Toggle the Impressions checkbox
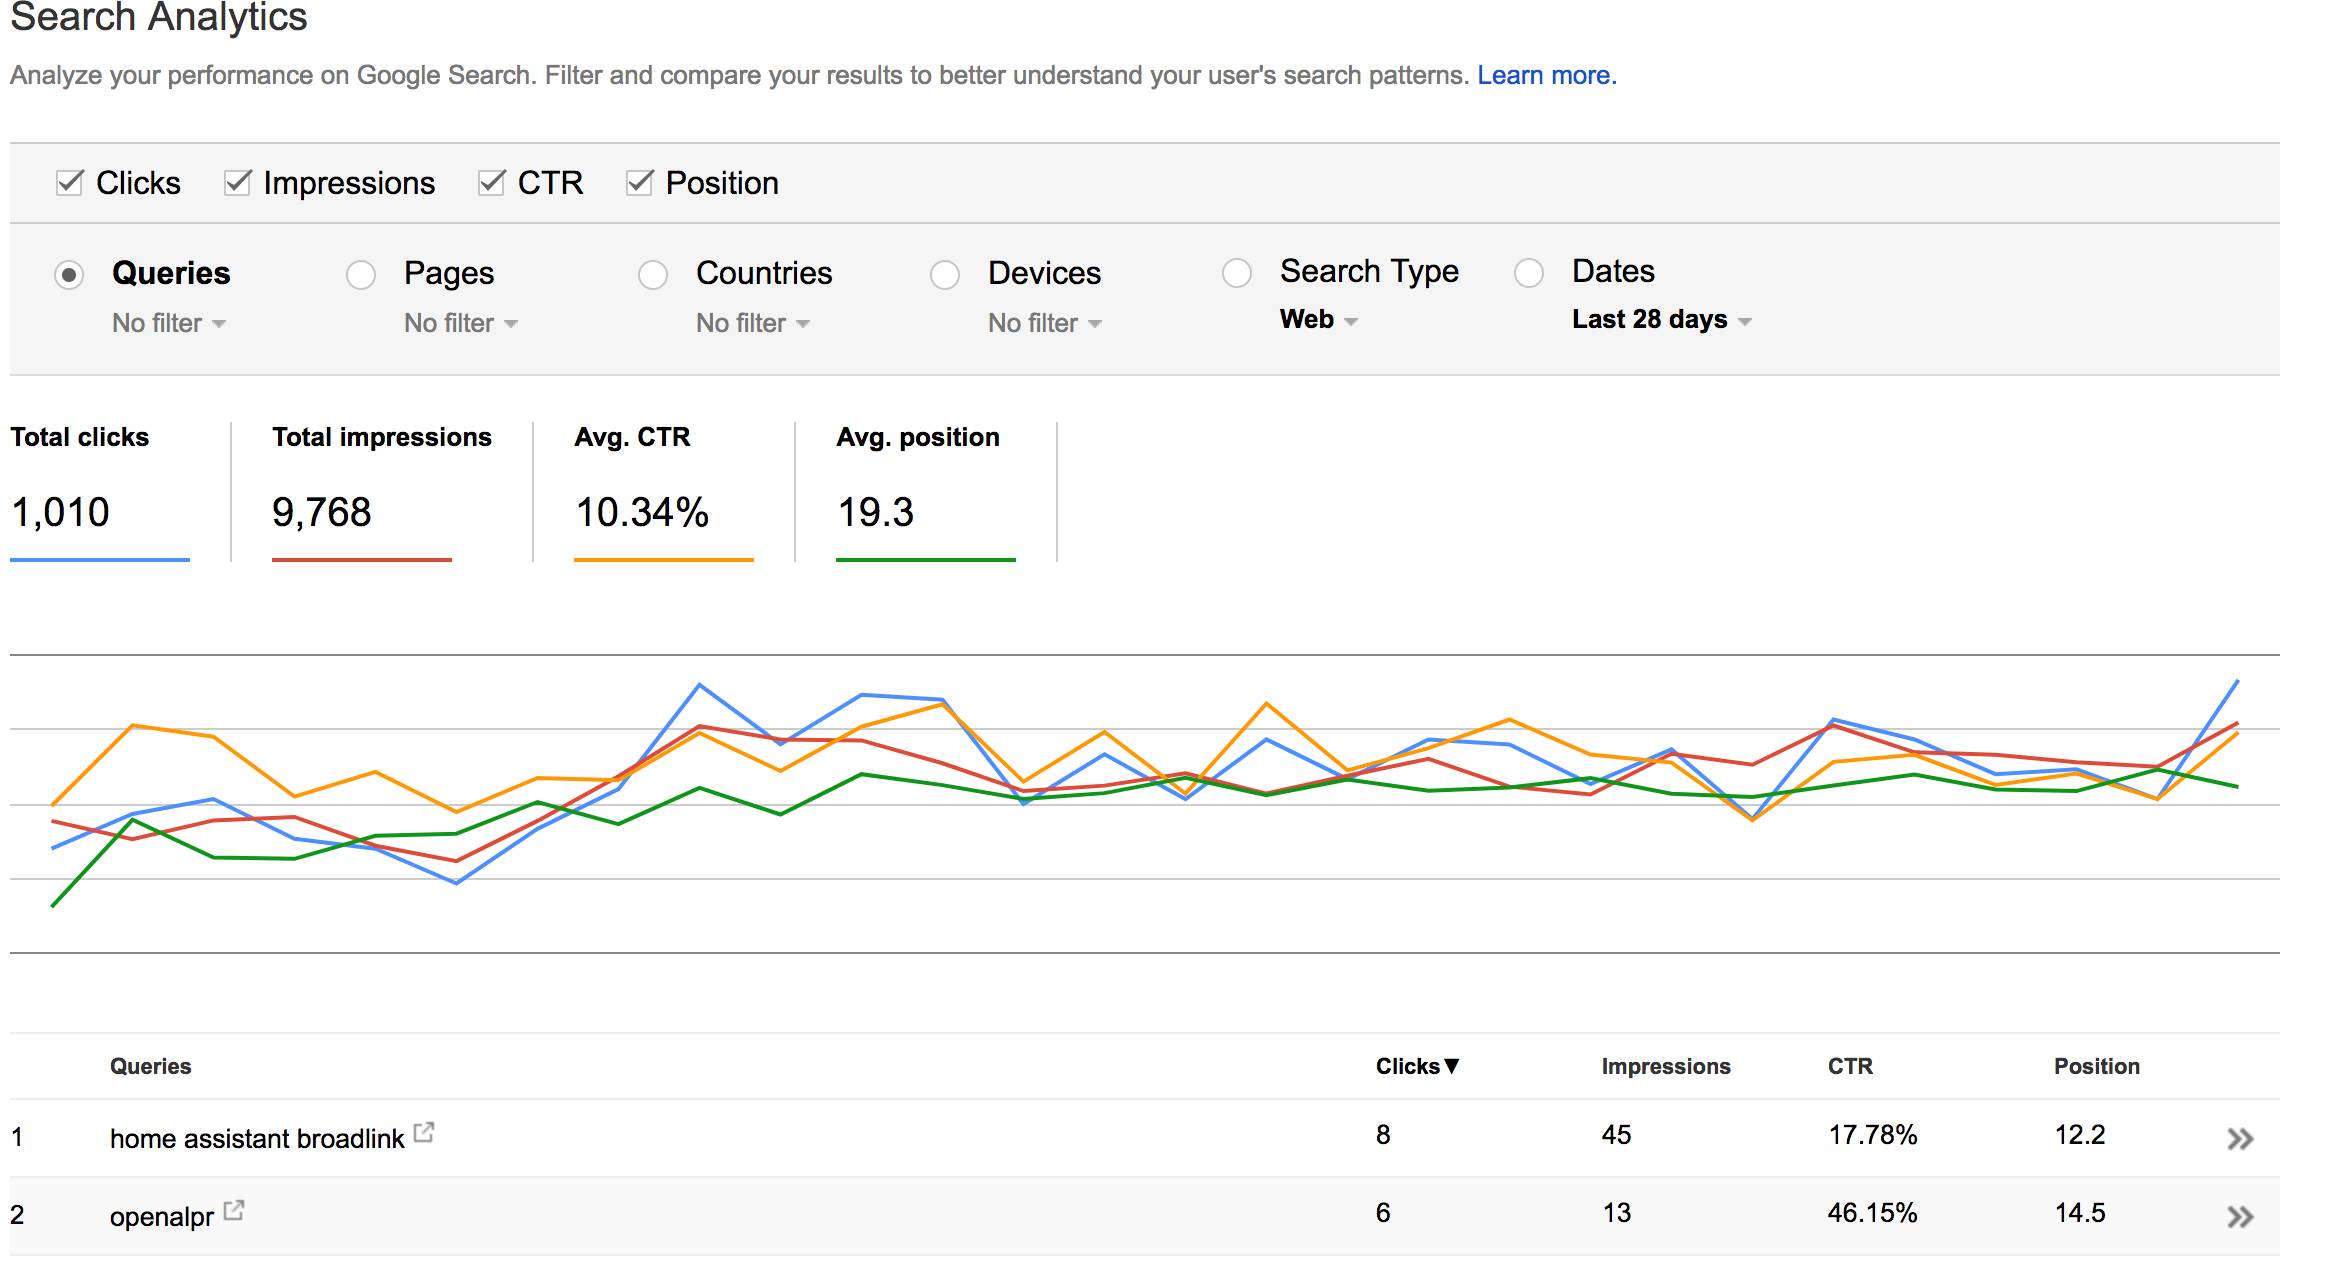Image resolution: width=2326 pixels, height=1264 pixels. (x=237, y=183)
